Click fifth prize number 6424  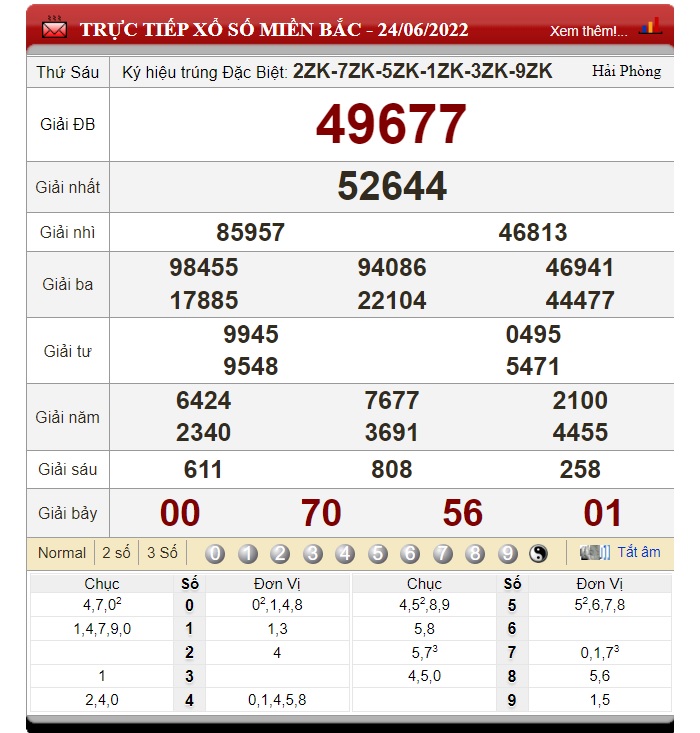click(203, 401)
